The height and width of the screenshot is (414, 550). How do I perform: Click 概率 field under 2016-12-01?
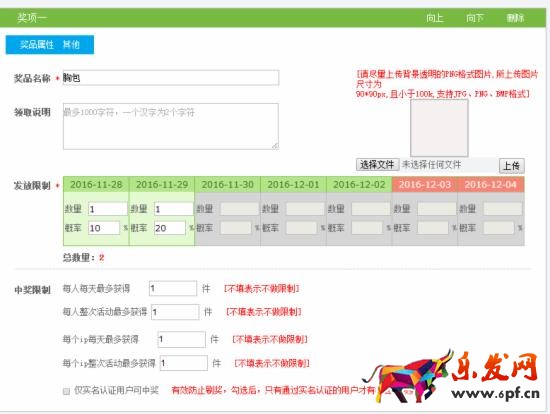point(301,228)
